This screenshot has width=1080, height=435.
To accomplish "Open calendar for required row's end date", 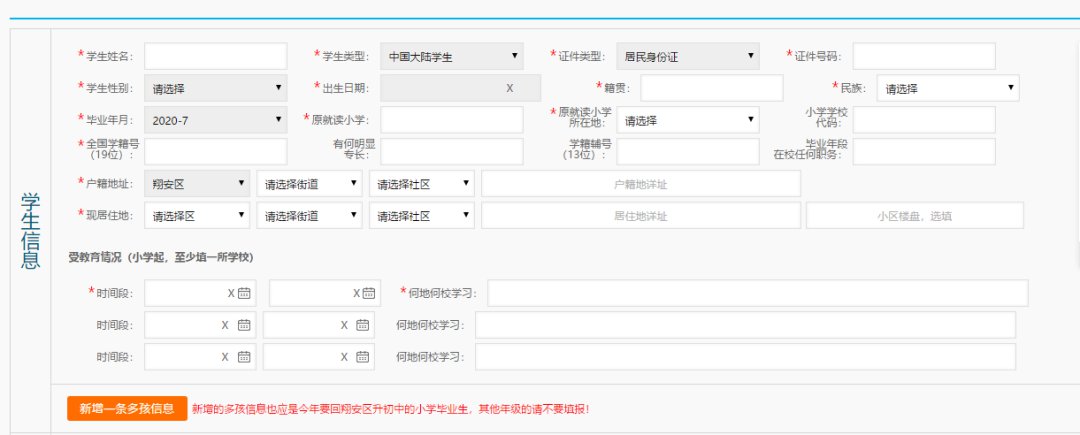I will [370, 293].
